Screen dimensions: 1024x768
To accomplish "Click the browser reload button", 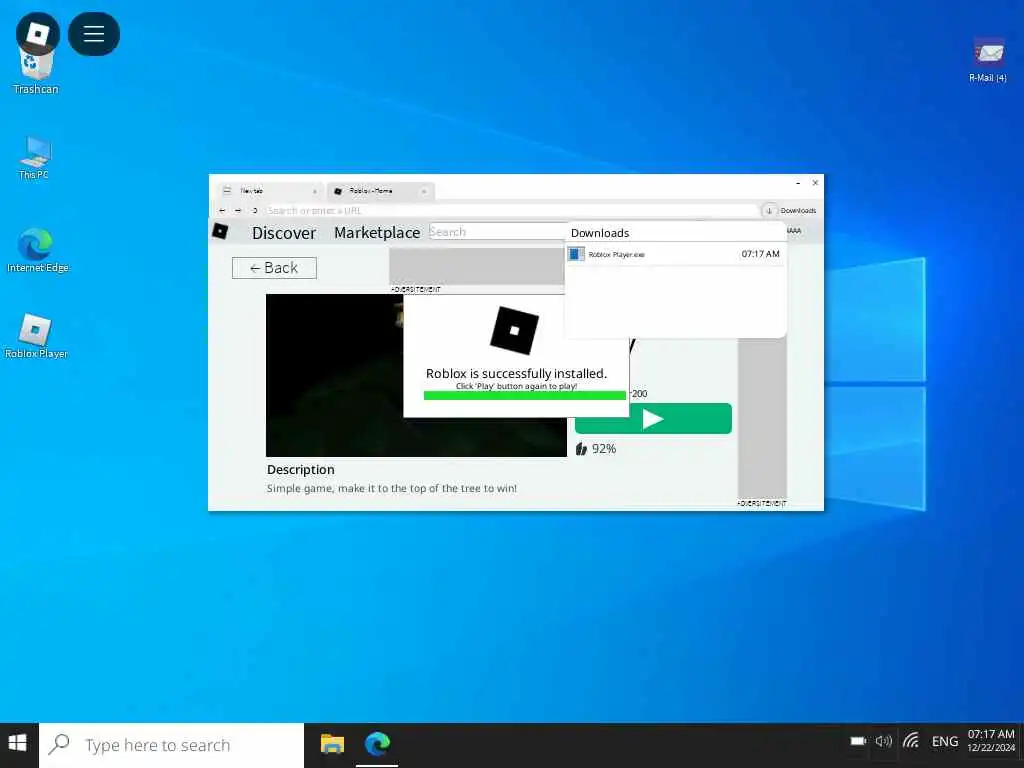I will click(255, 210).
